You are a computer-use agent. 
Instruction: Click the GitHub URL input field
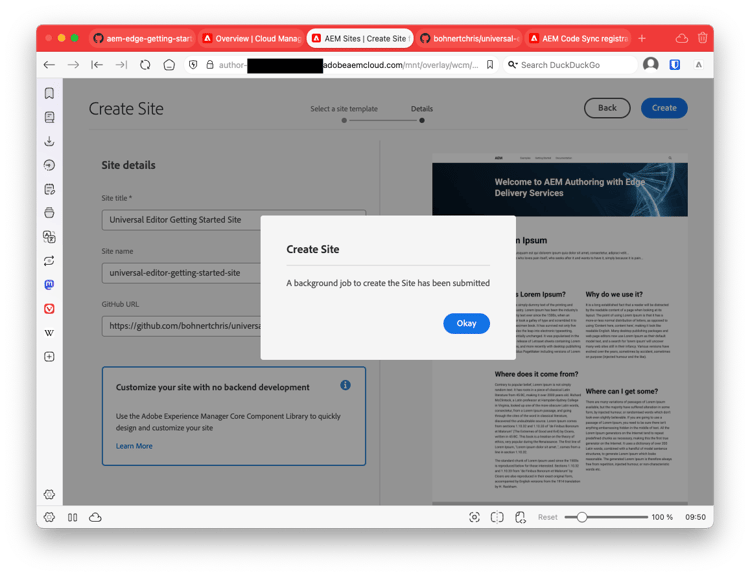(233, 326)
